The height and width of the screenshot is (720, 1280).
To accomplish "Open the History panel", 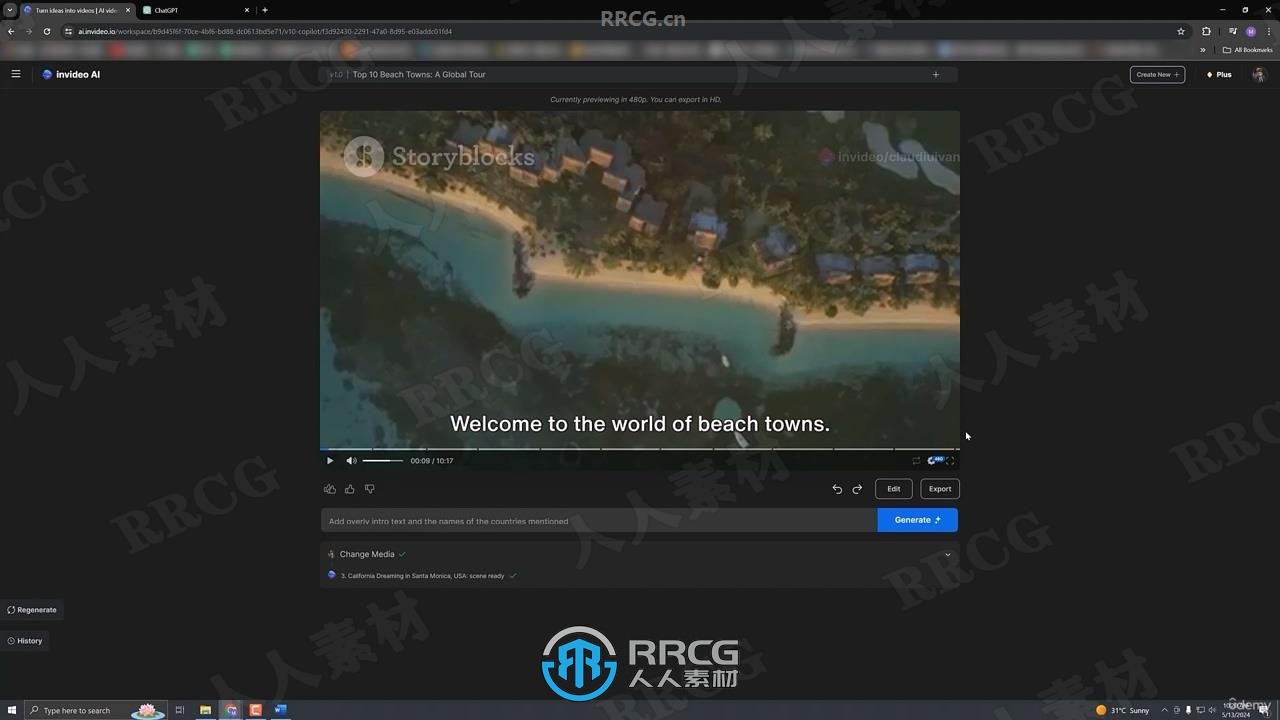I will pos(25,641).
